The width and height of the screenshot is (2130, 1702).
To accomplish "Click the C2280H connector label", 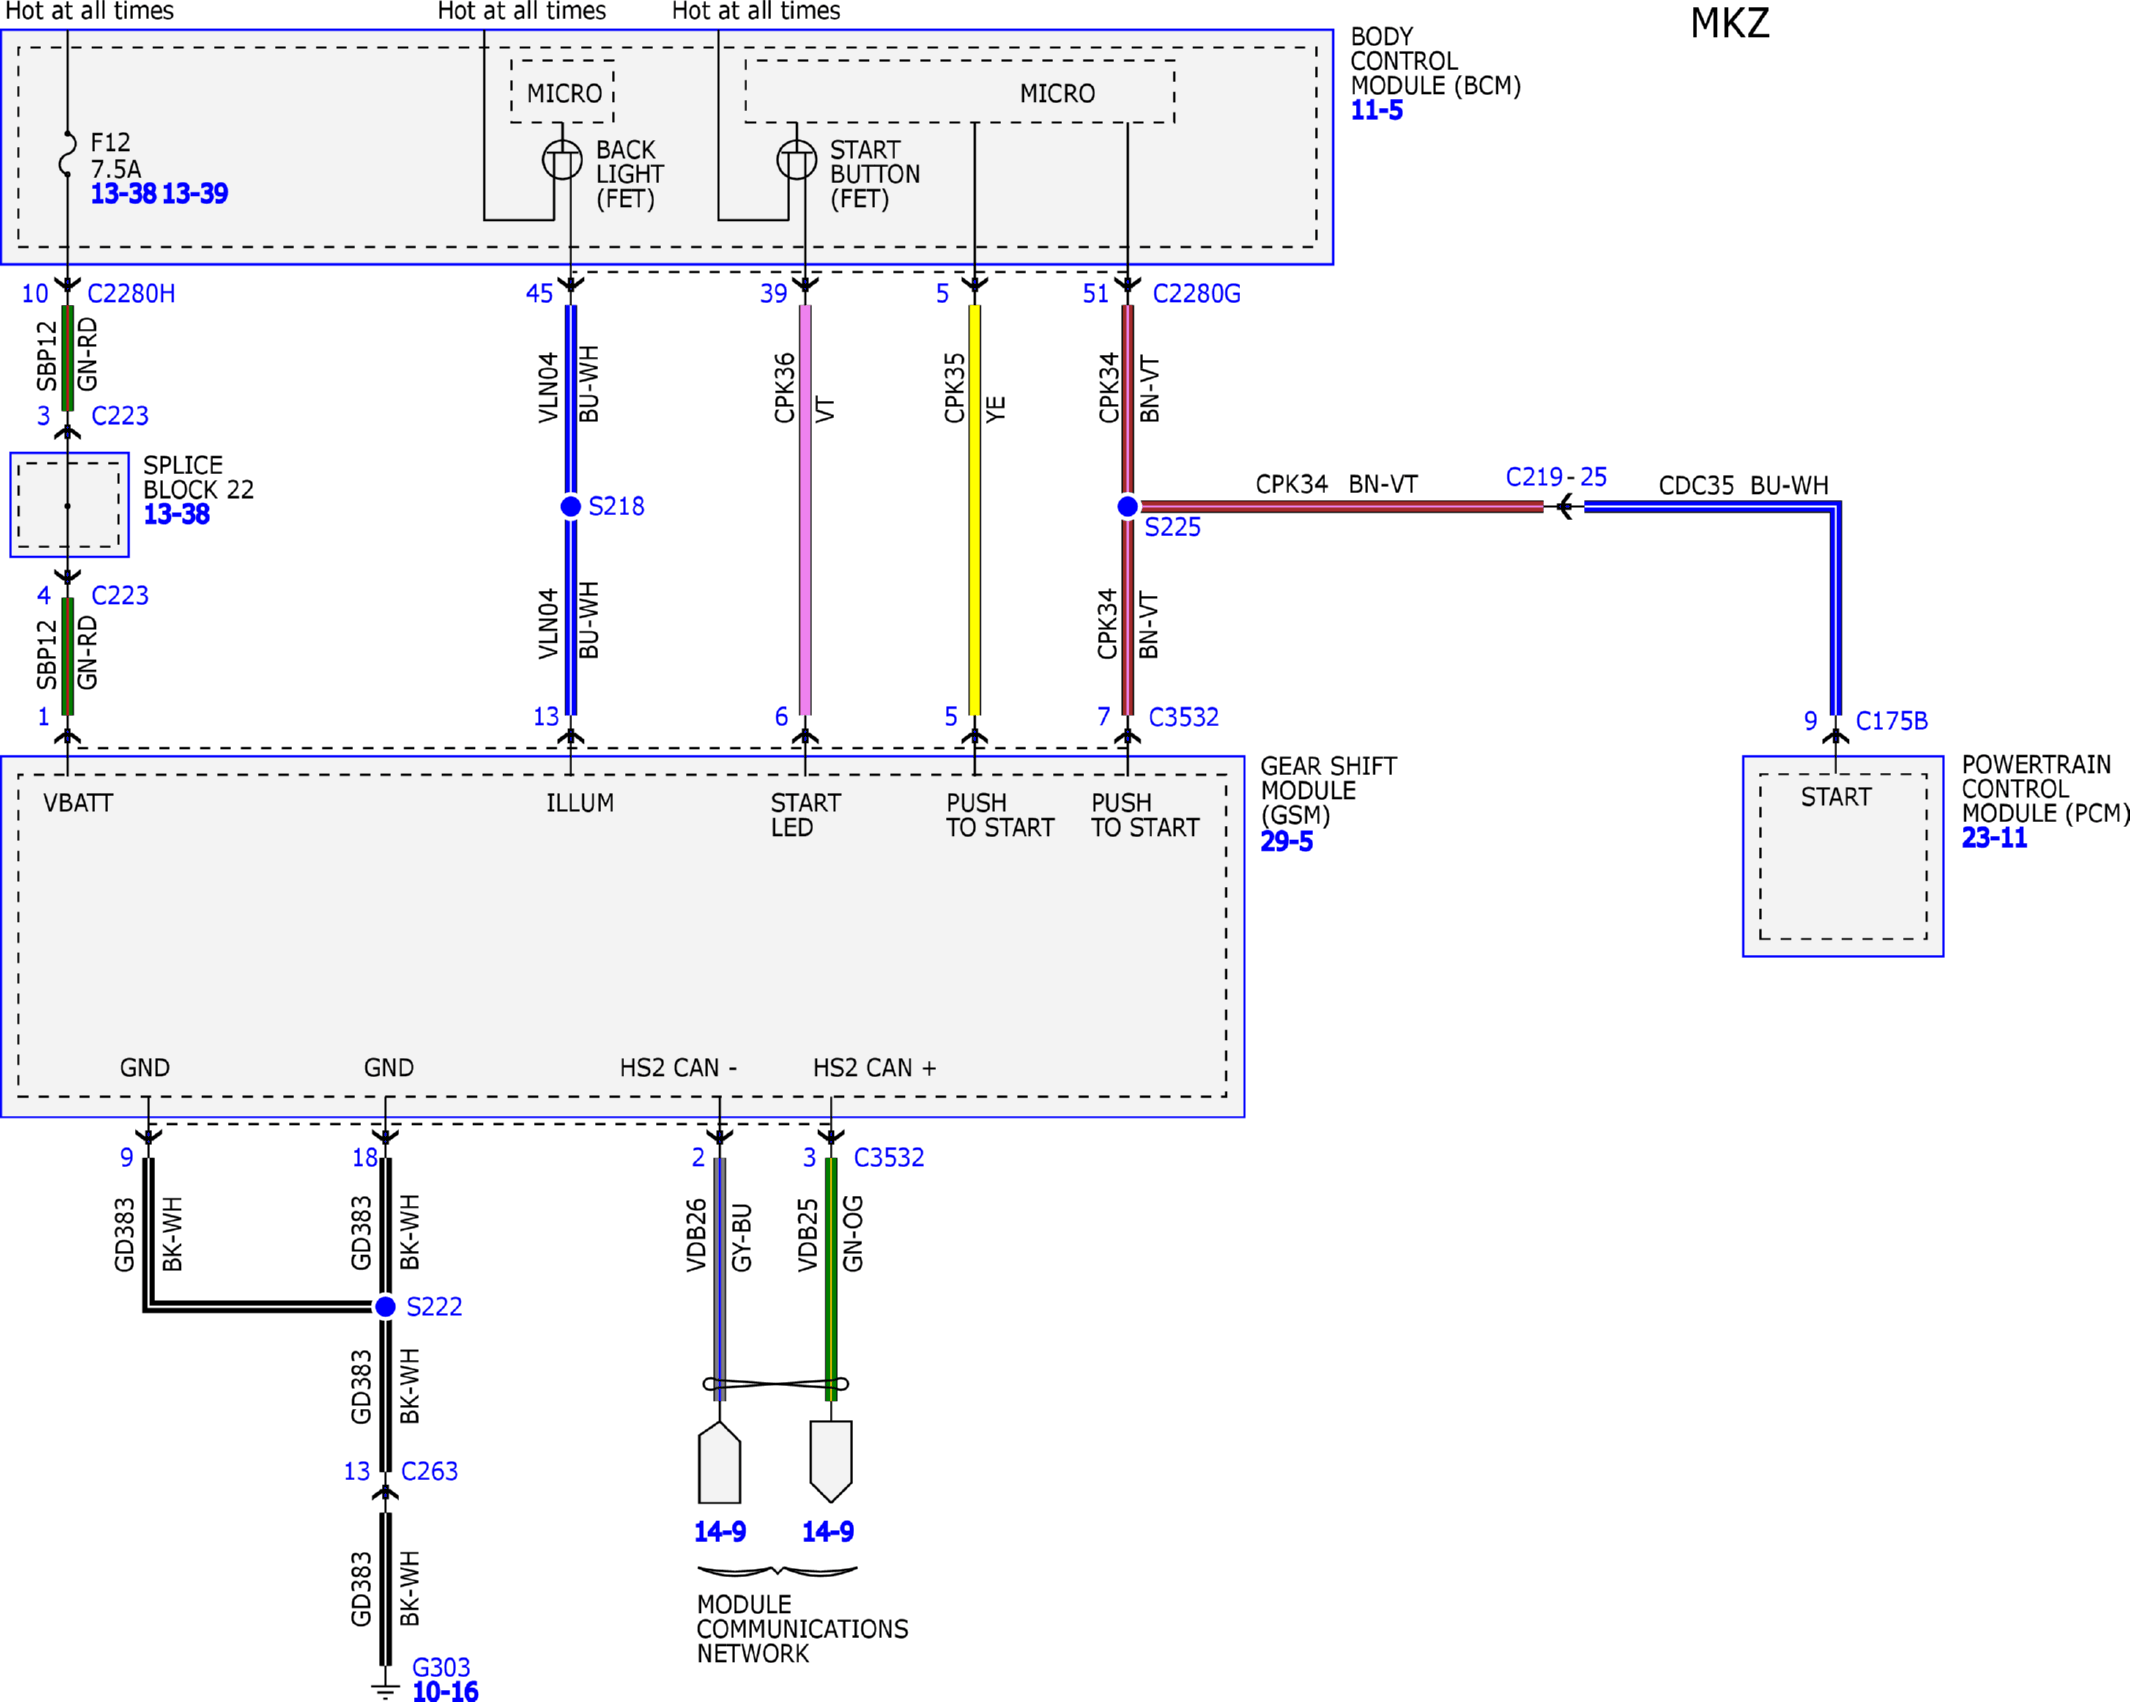I will click(x=131, y=293).
